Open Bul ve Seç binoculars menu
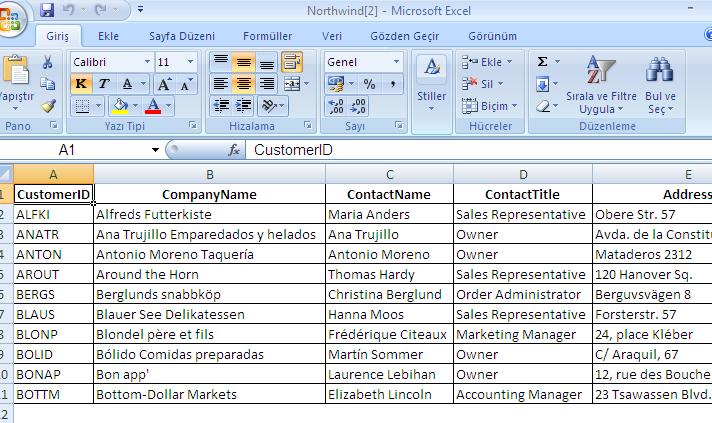This screenshot has width=712, height=423. pyautogui.click(x=660, y=84)
